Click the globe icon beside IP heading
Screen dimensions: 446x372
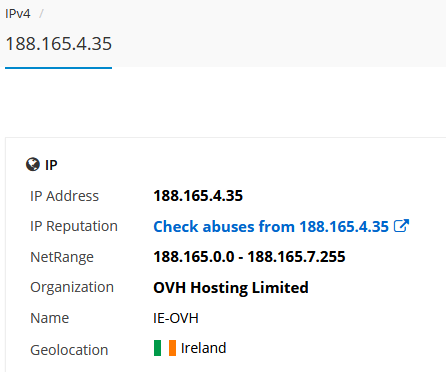pos(33,165)
